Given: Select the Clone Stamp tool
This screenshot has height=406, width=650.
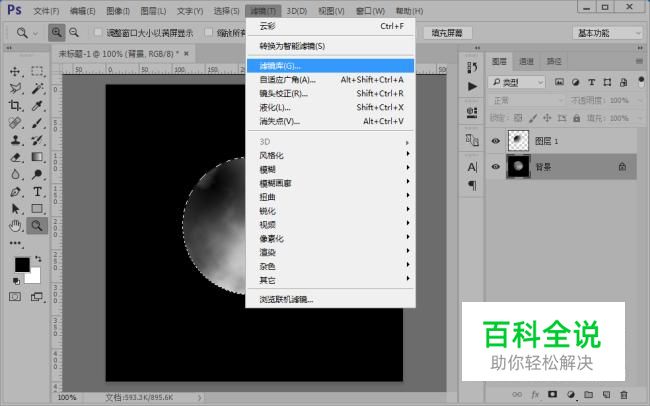Looking at the screenshot, I should coord(15,140).
